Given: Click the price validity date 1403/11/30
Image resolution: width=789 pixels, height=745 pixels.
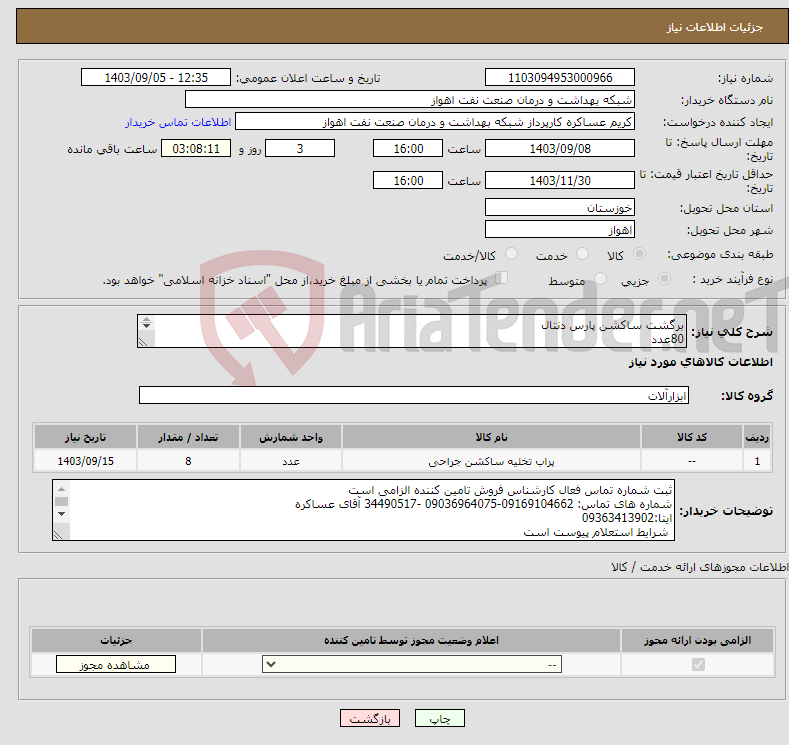Looking at the screenshot, I should (x=560, y=180).
